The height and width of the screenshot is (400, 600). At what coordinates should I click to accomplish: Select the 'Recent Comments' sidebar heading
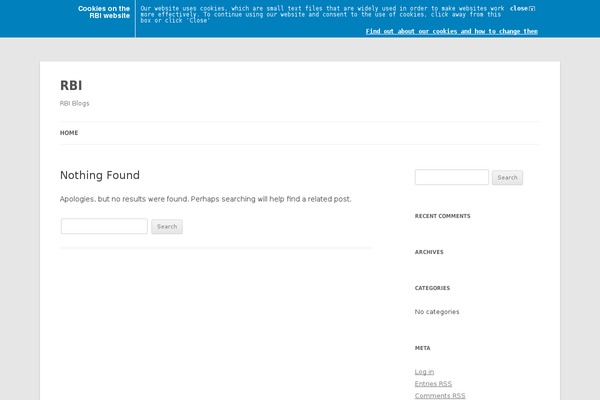coord(442,216)
